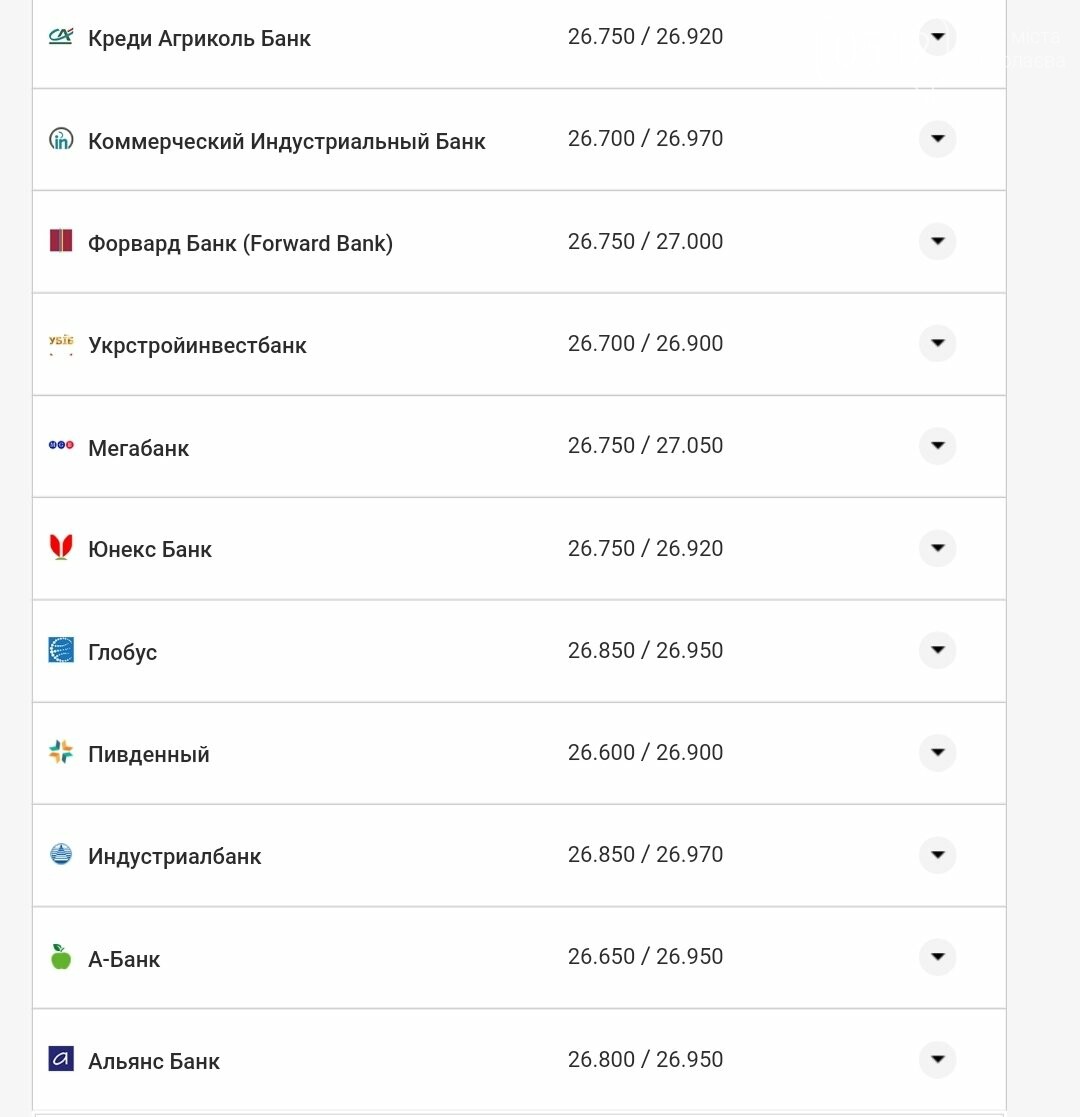Click the Альянс Банк dark blue logo
1080x1117 pixels.
pyautogui.click(x=61, y=1059)
